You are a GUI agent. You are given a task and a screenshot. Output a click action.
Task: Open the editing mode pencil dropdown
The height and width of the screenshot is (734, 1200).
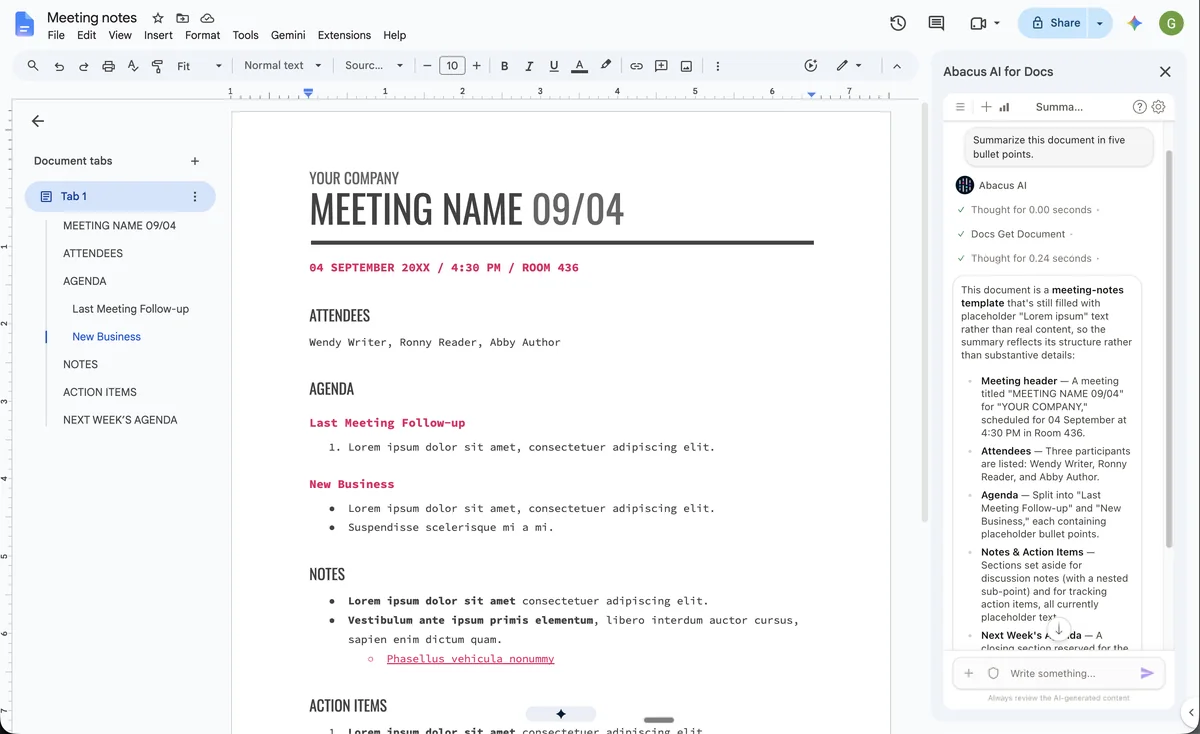pyautogui.click(x=849, y=66)
